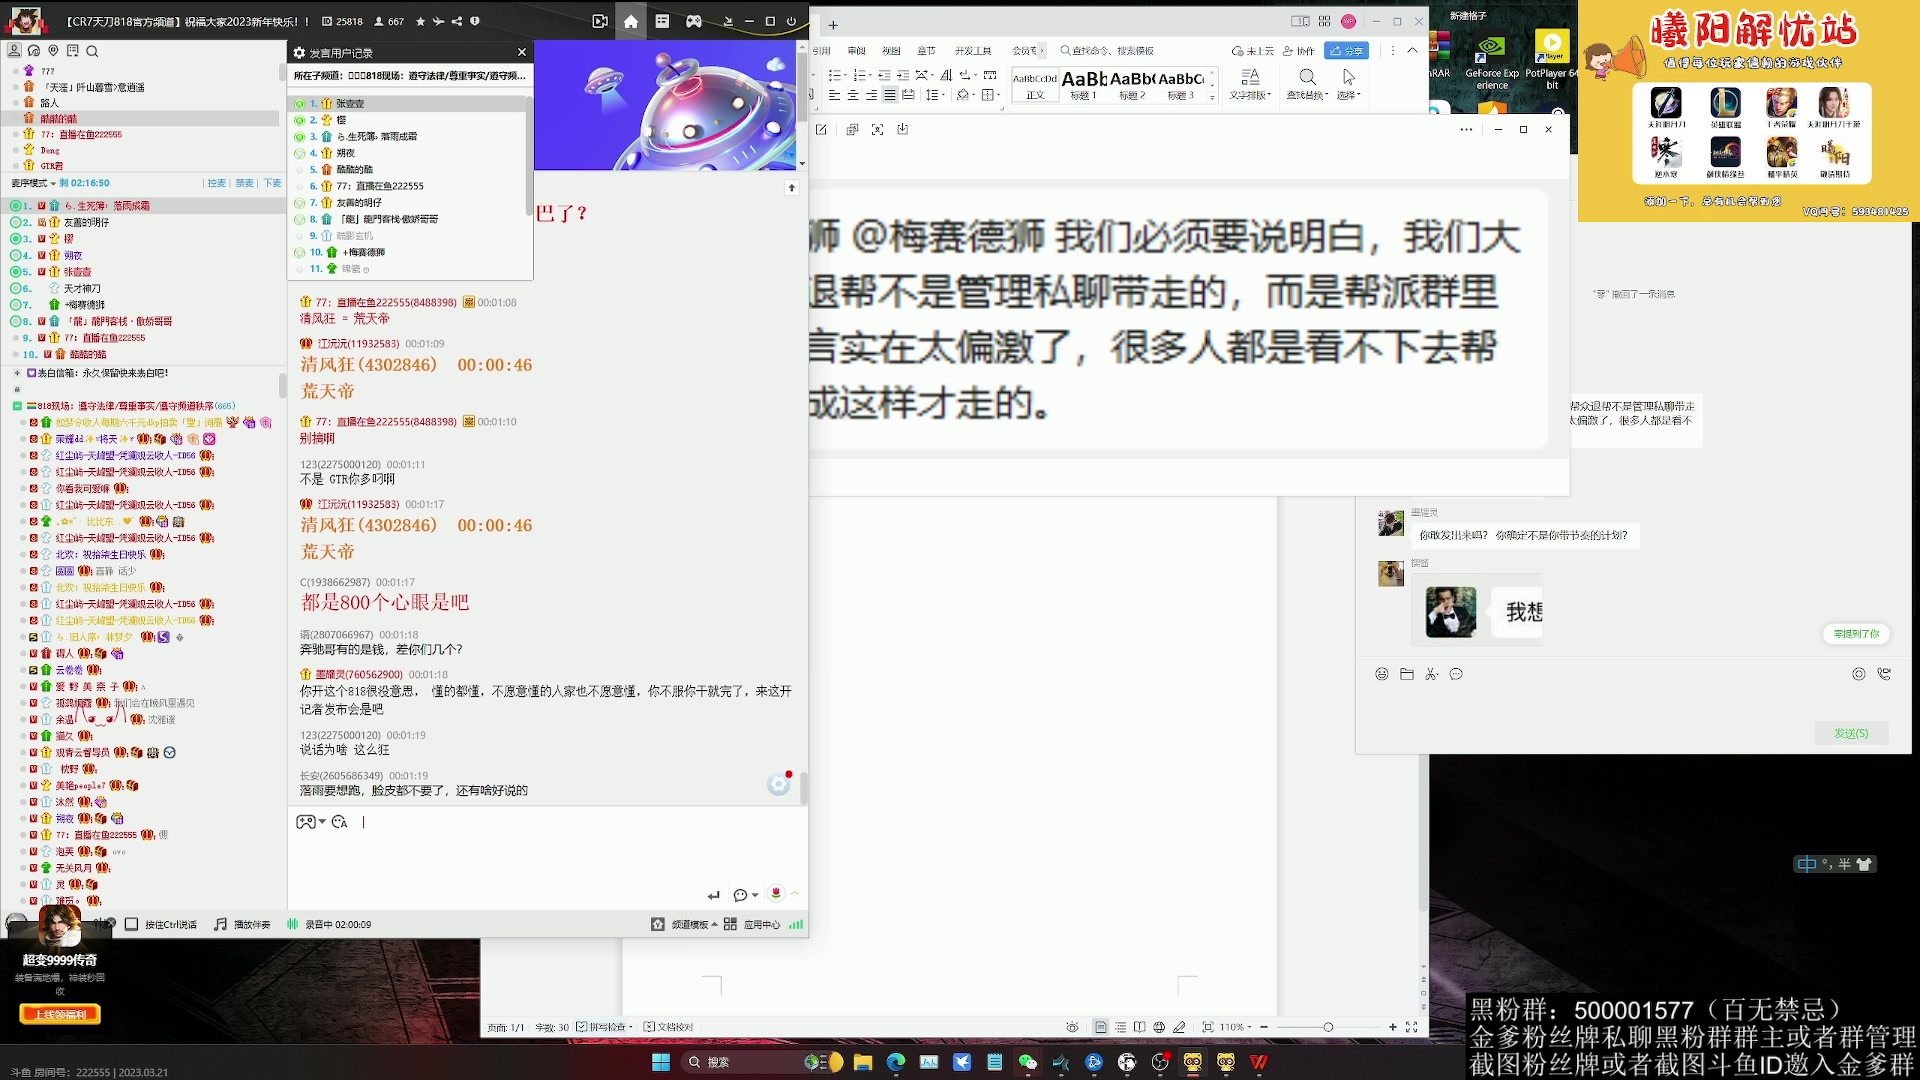Expand the 频道模板 channel template panel

tap(690, 924)
